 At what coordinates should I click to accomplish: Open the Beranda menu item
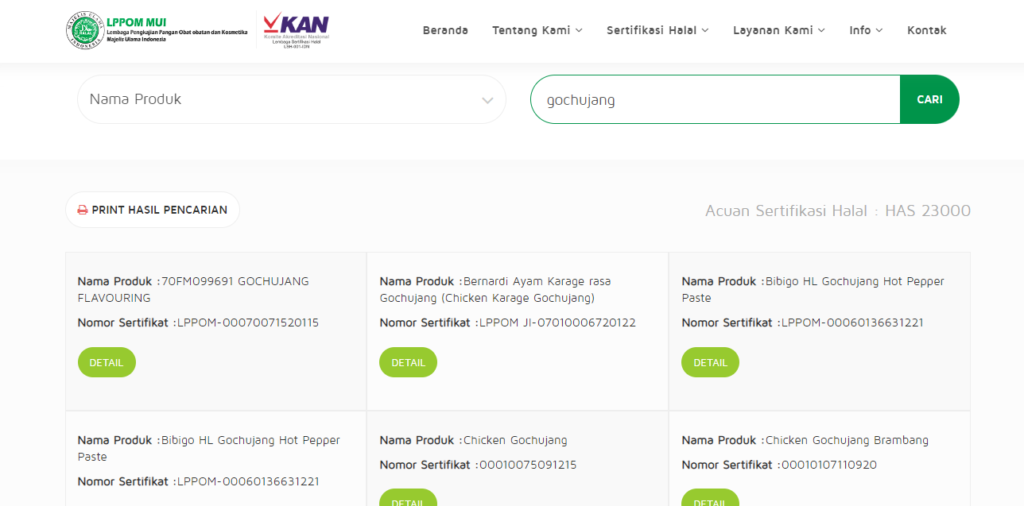pos(445,30)
